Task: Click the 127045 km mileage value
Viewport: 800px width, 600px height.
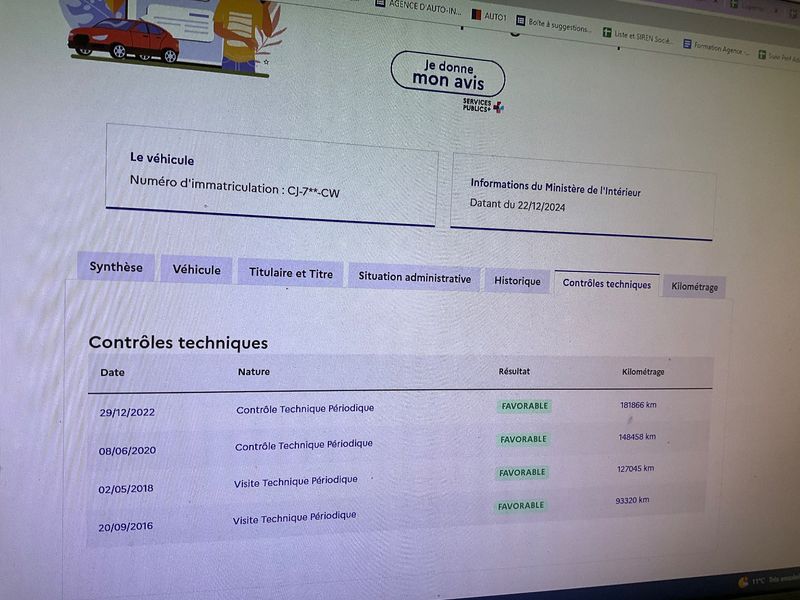Action: click(635, 468)
